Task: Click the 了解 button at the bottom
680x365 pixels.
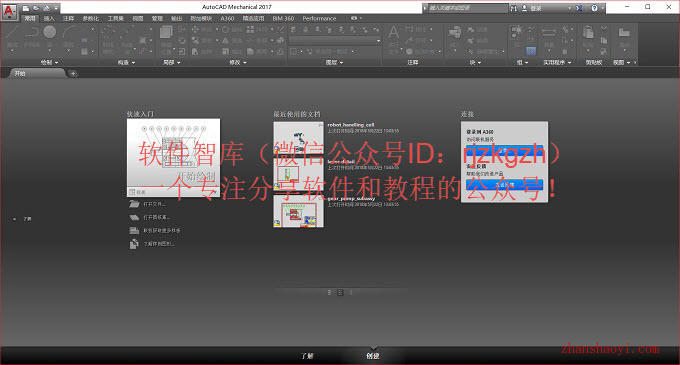Action: [307, 356]
